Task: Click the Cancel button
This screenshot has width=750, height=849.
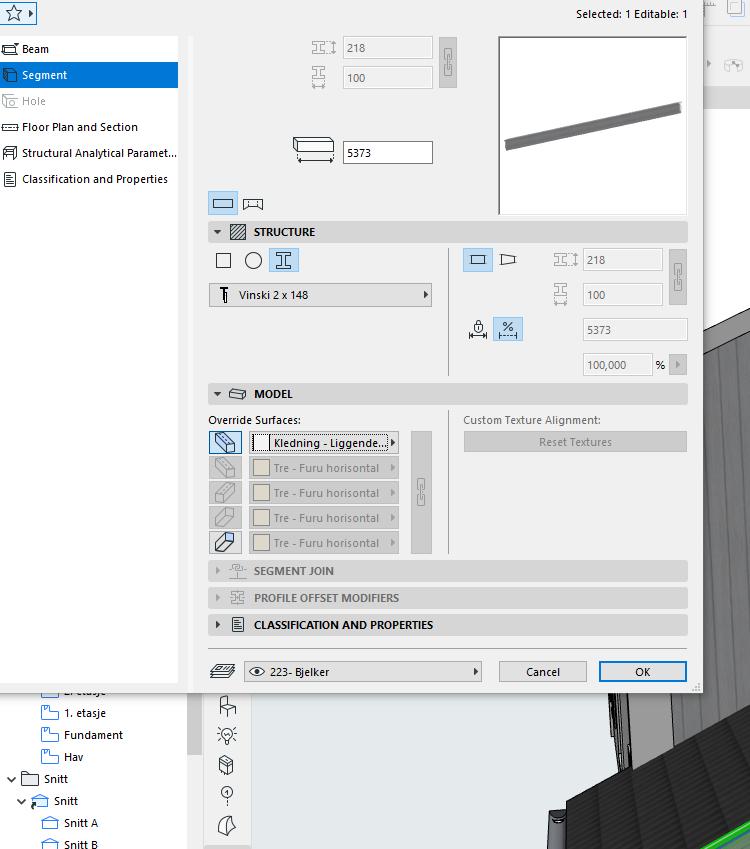Action: tap(542, 672)
